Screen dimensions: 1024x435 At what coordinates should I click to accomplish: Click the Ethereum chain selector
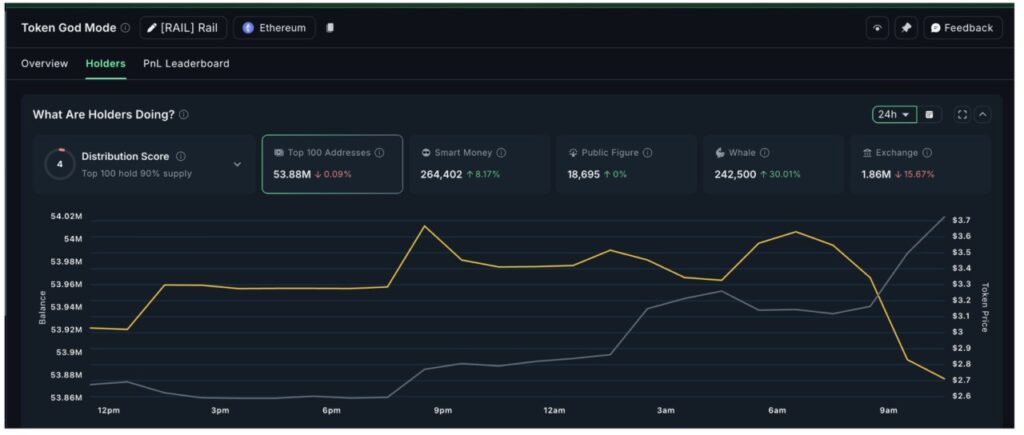274,28
